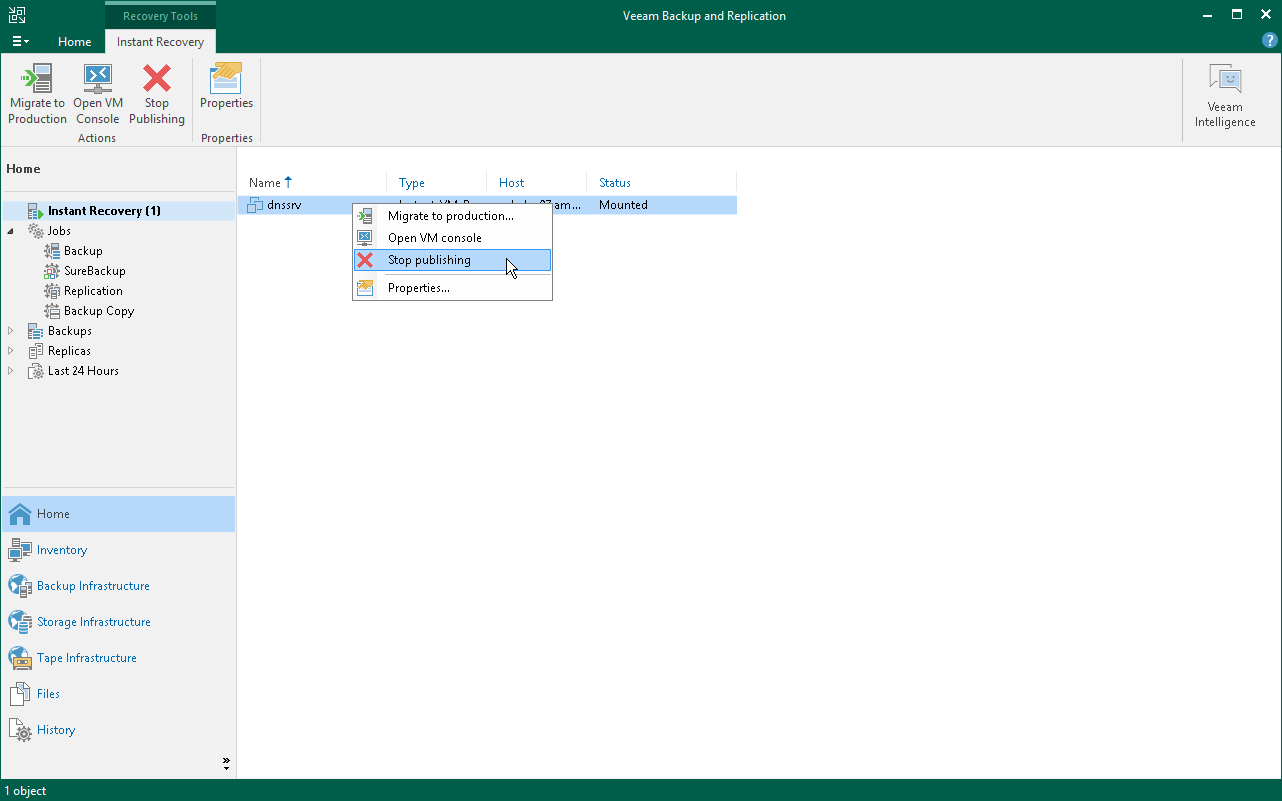This screenshot has height=801, width=1282.
Task: Switch to the Inventory view icon
Action: pyautogui.click(x=60, y=549)
